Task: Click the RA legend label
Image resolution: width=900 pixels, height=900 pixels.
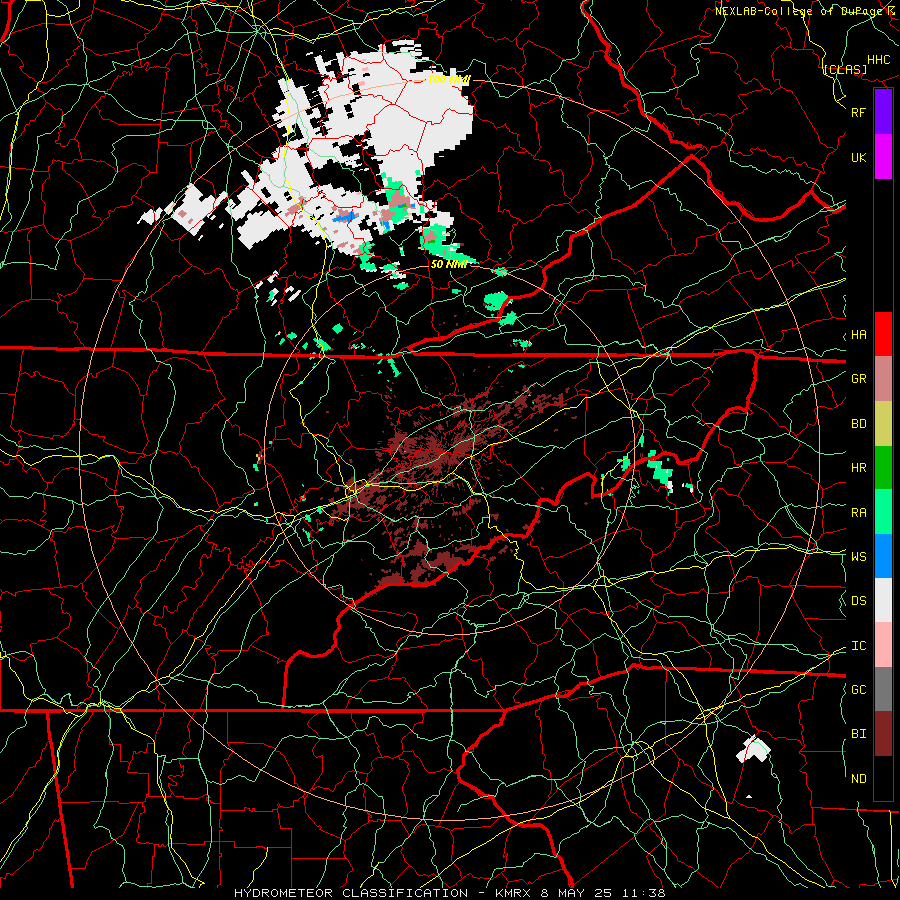Action: pos(859,513)
